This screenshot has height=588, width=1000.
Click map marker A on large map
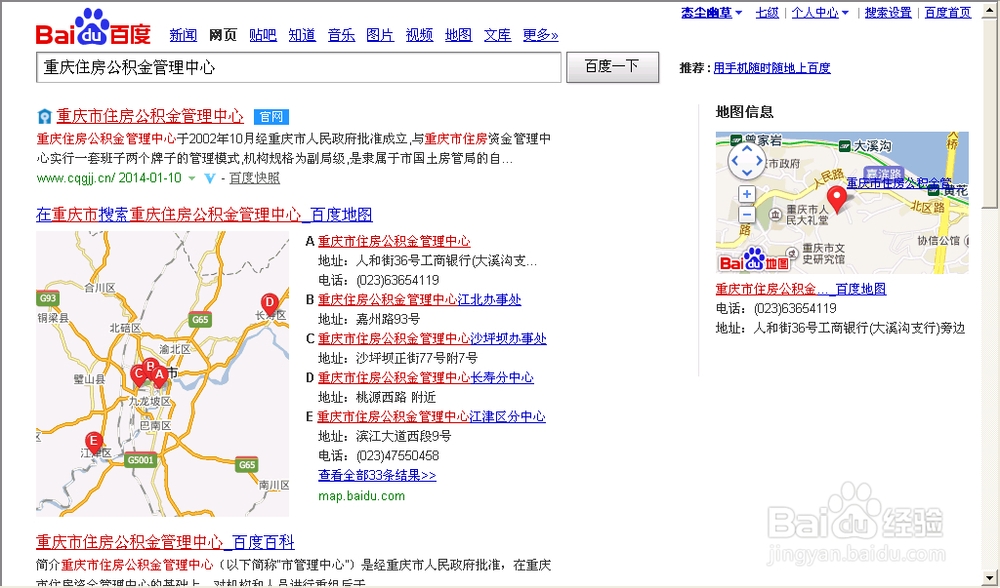tap(158, 376)
